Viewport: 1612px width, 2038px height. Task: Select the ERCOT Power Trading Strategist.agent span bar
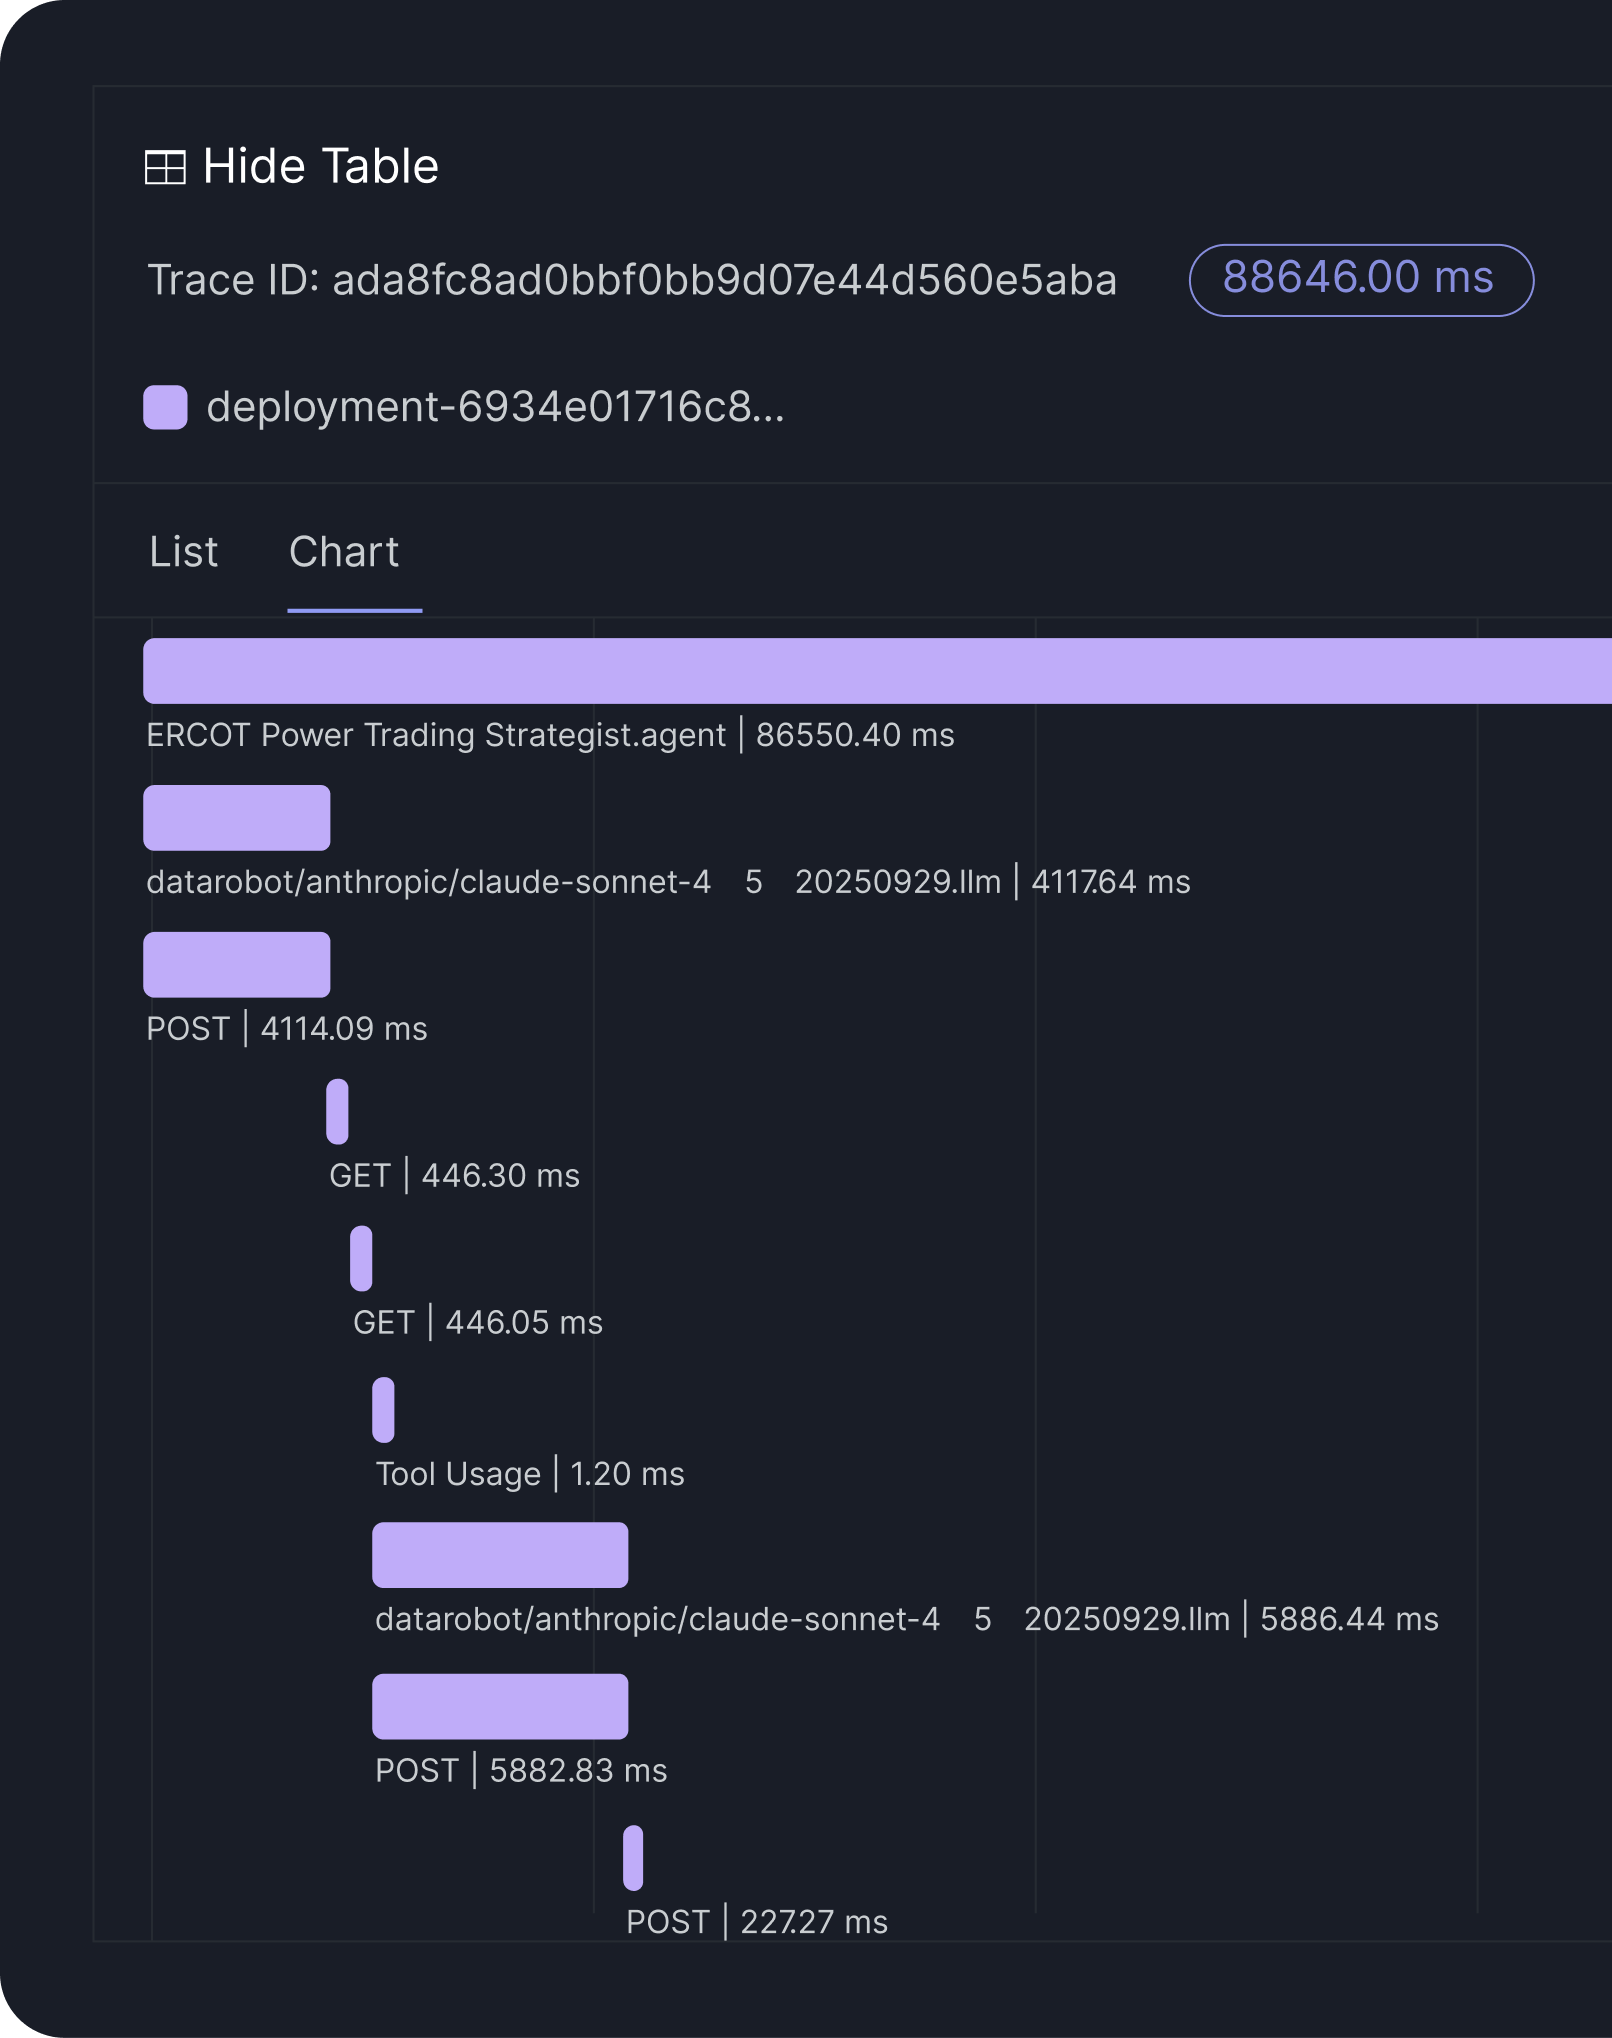(x=876, y=671)
